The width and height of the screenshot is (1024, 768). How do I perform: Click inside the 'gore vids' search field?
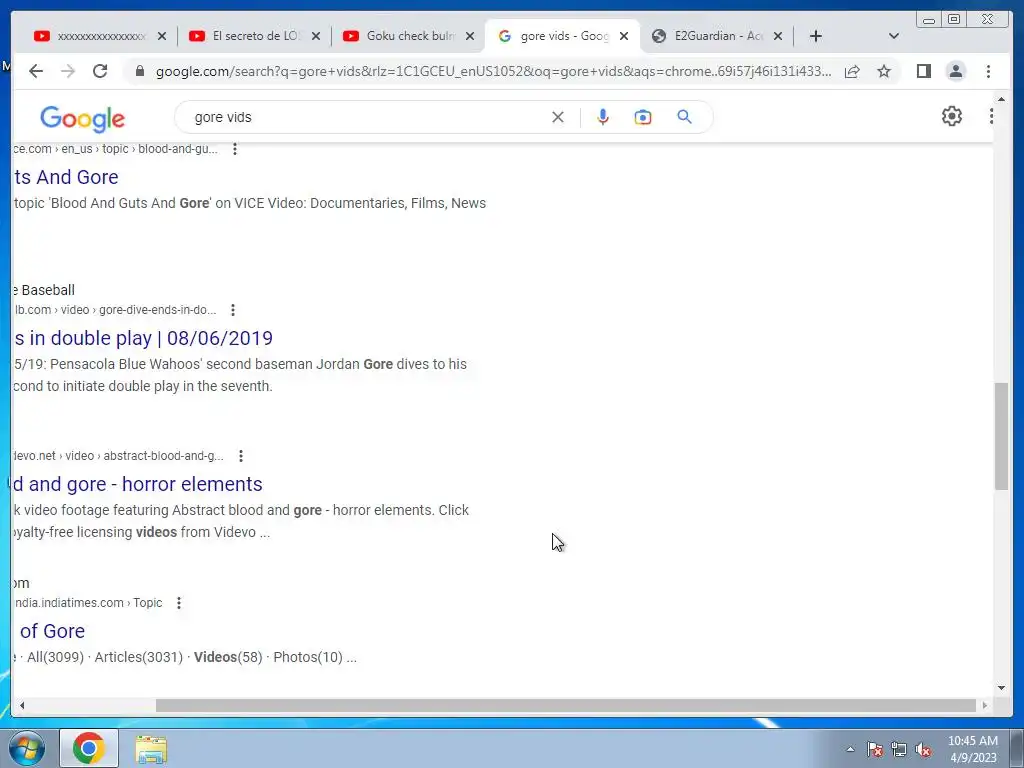pyautogui.click(x=366, y=118)
